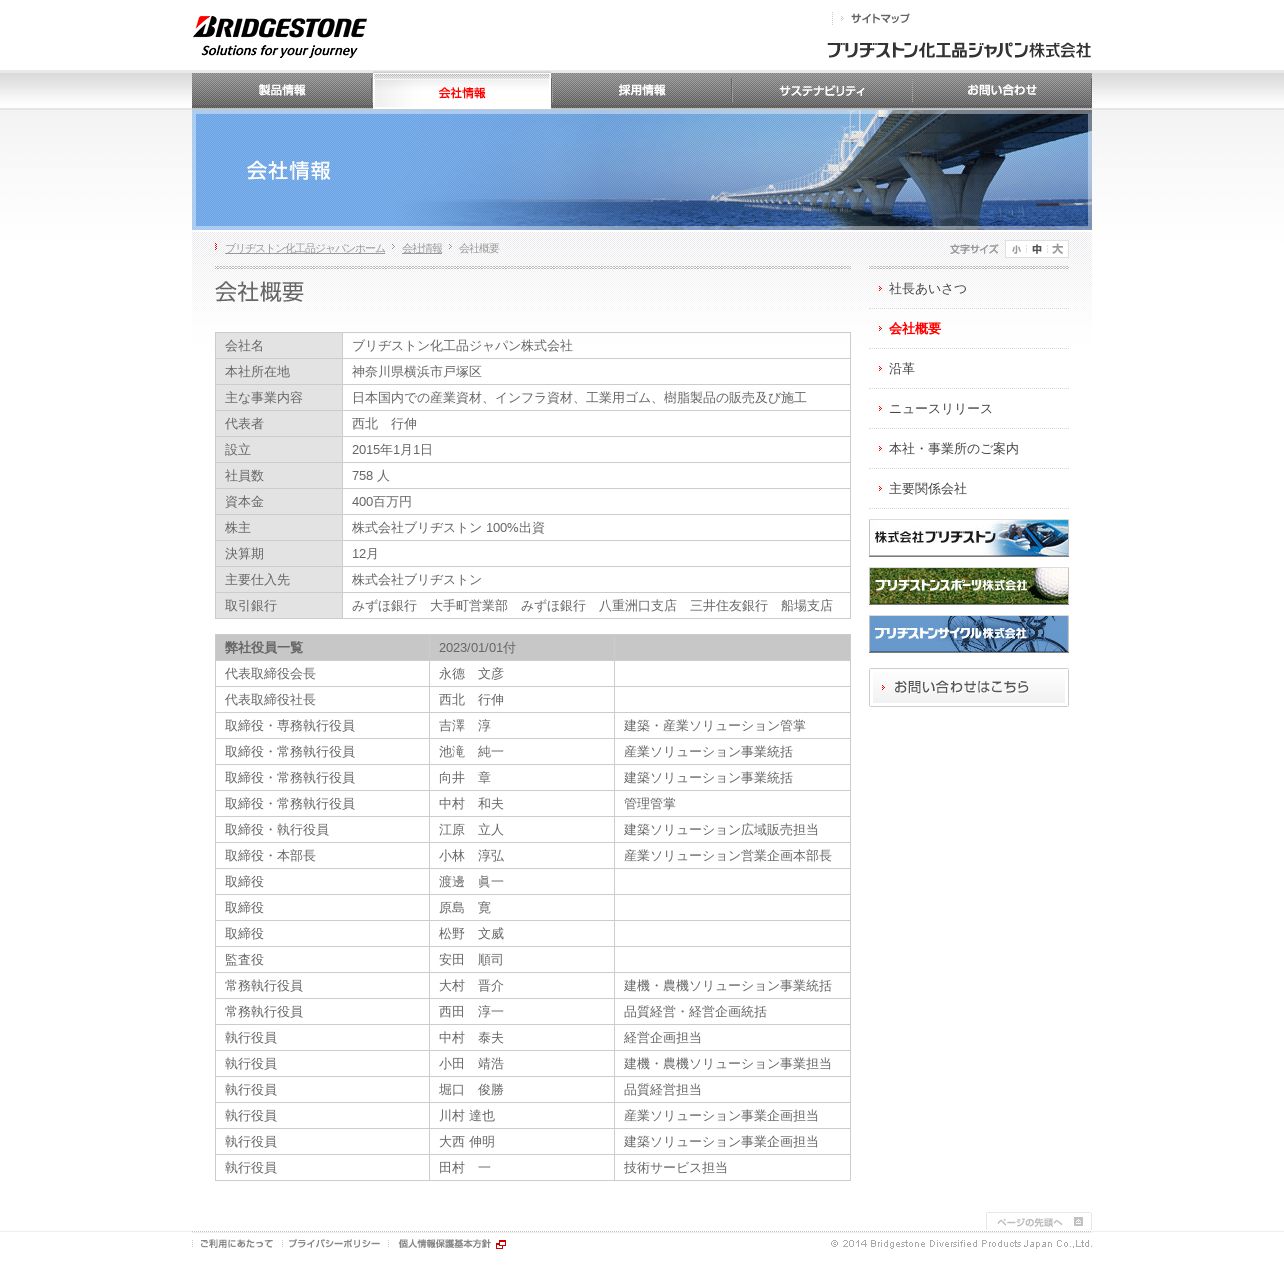
Task: Click the 社員数 value 758 人
Action: [x=371, y=476]
